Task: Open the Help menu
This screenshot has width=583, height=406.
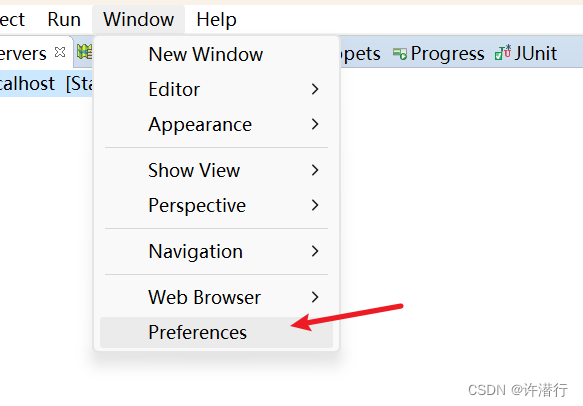Action: [216, 19]
